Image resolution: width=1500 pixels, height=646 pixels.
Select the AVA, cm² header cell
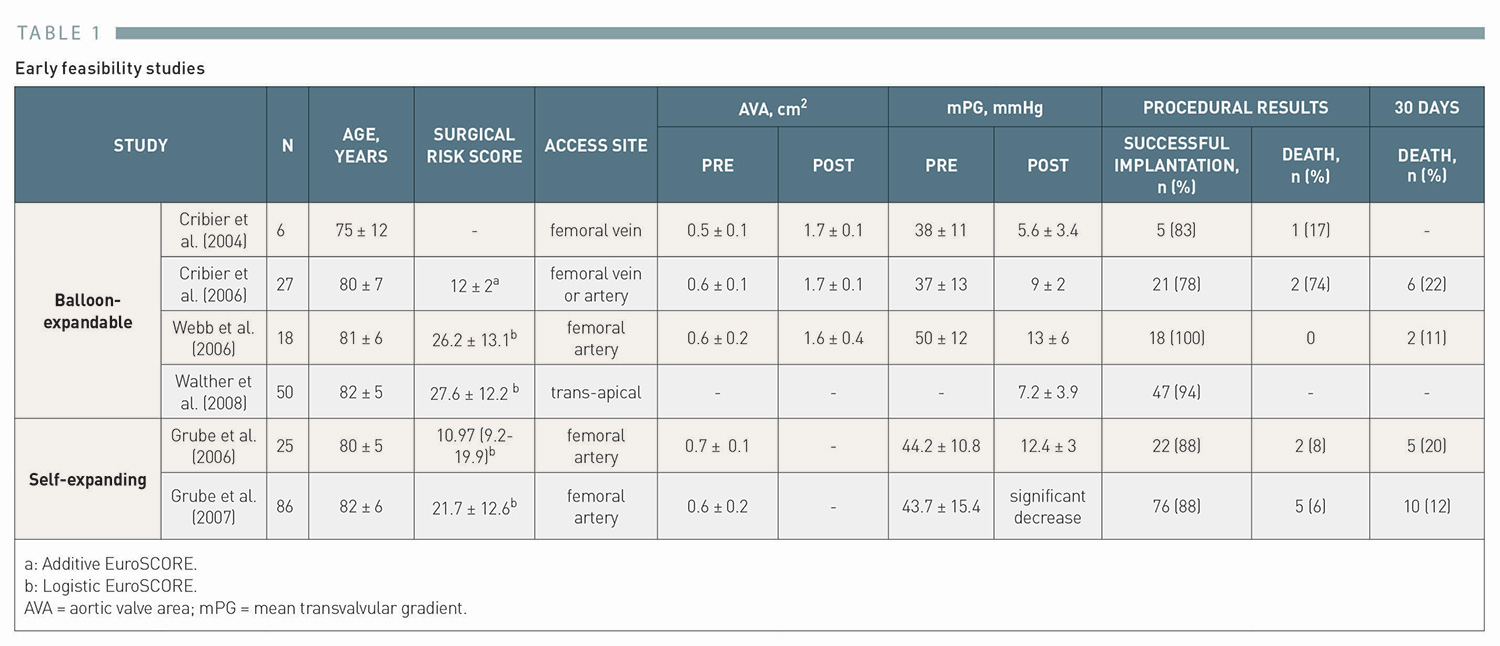pos(772,107)
